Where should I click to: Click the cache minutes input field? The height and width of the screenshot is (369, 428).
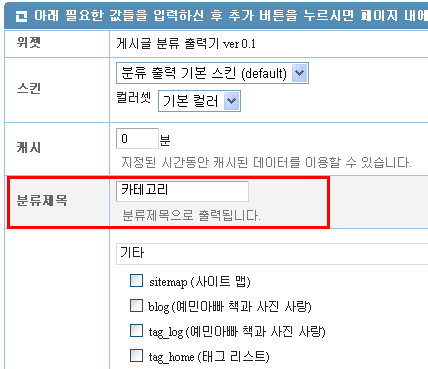point(137,138)
